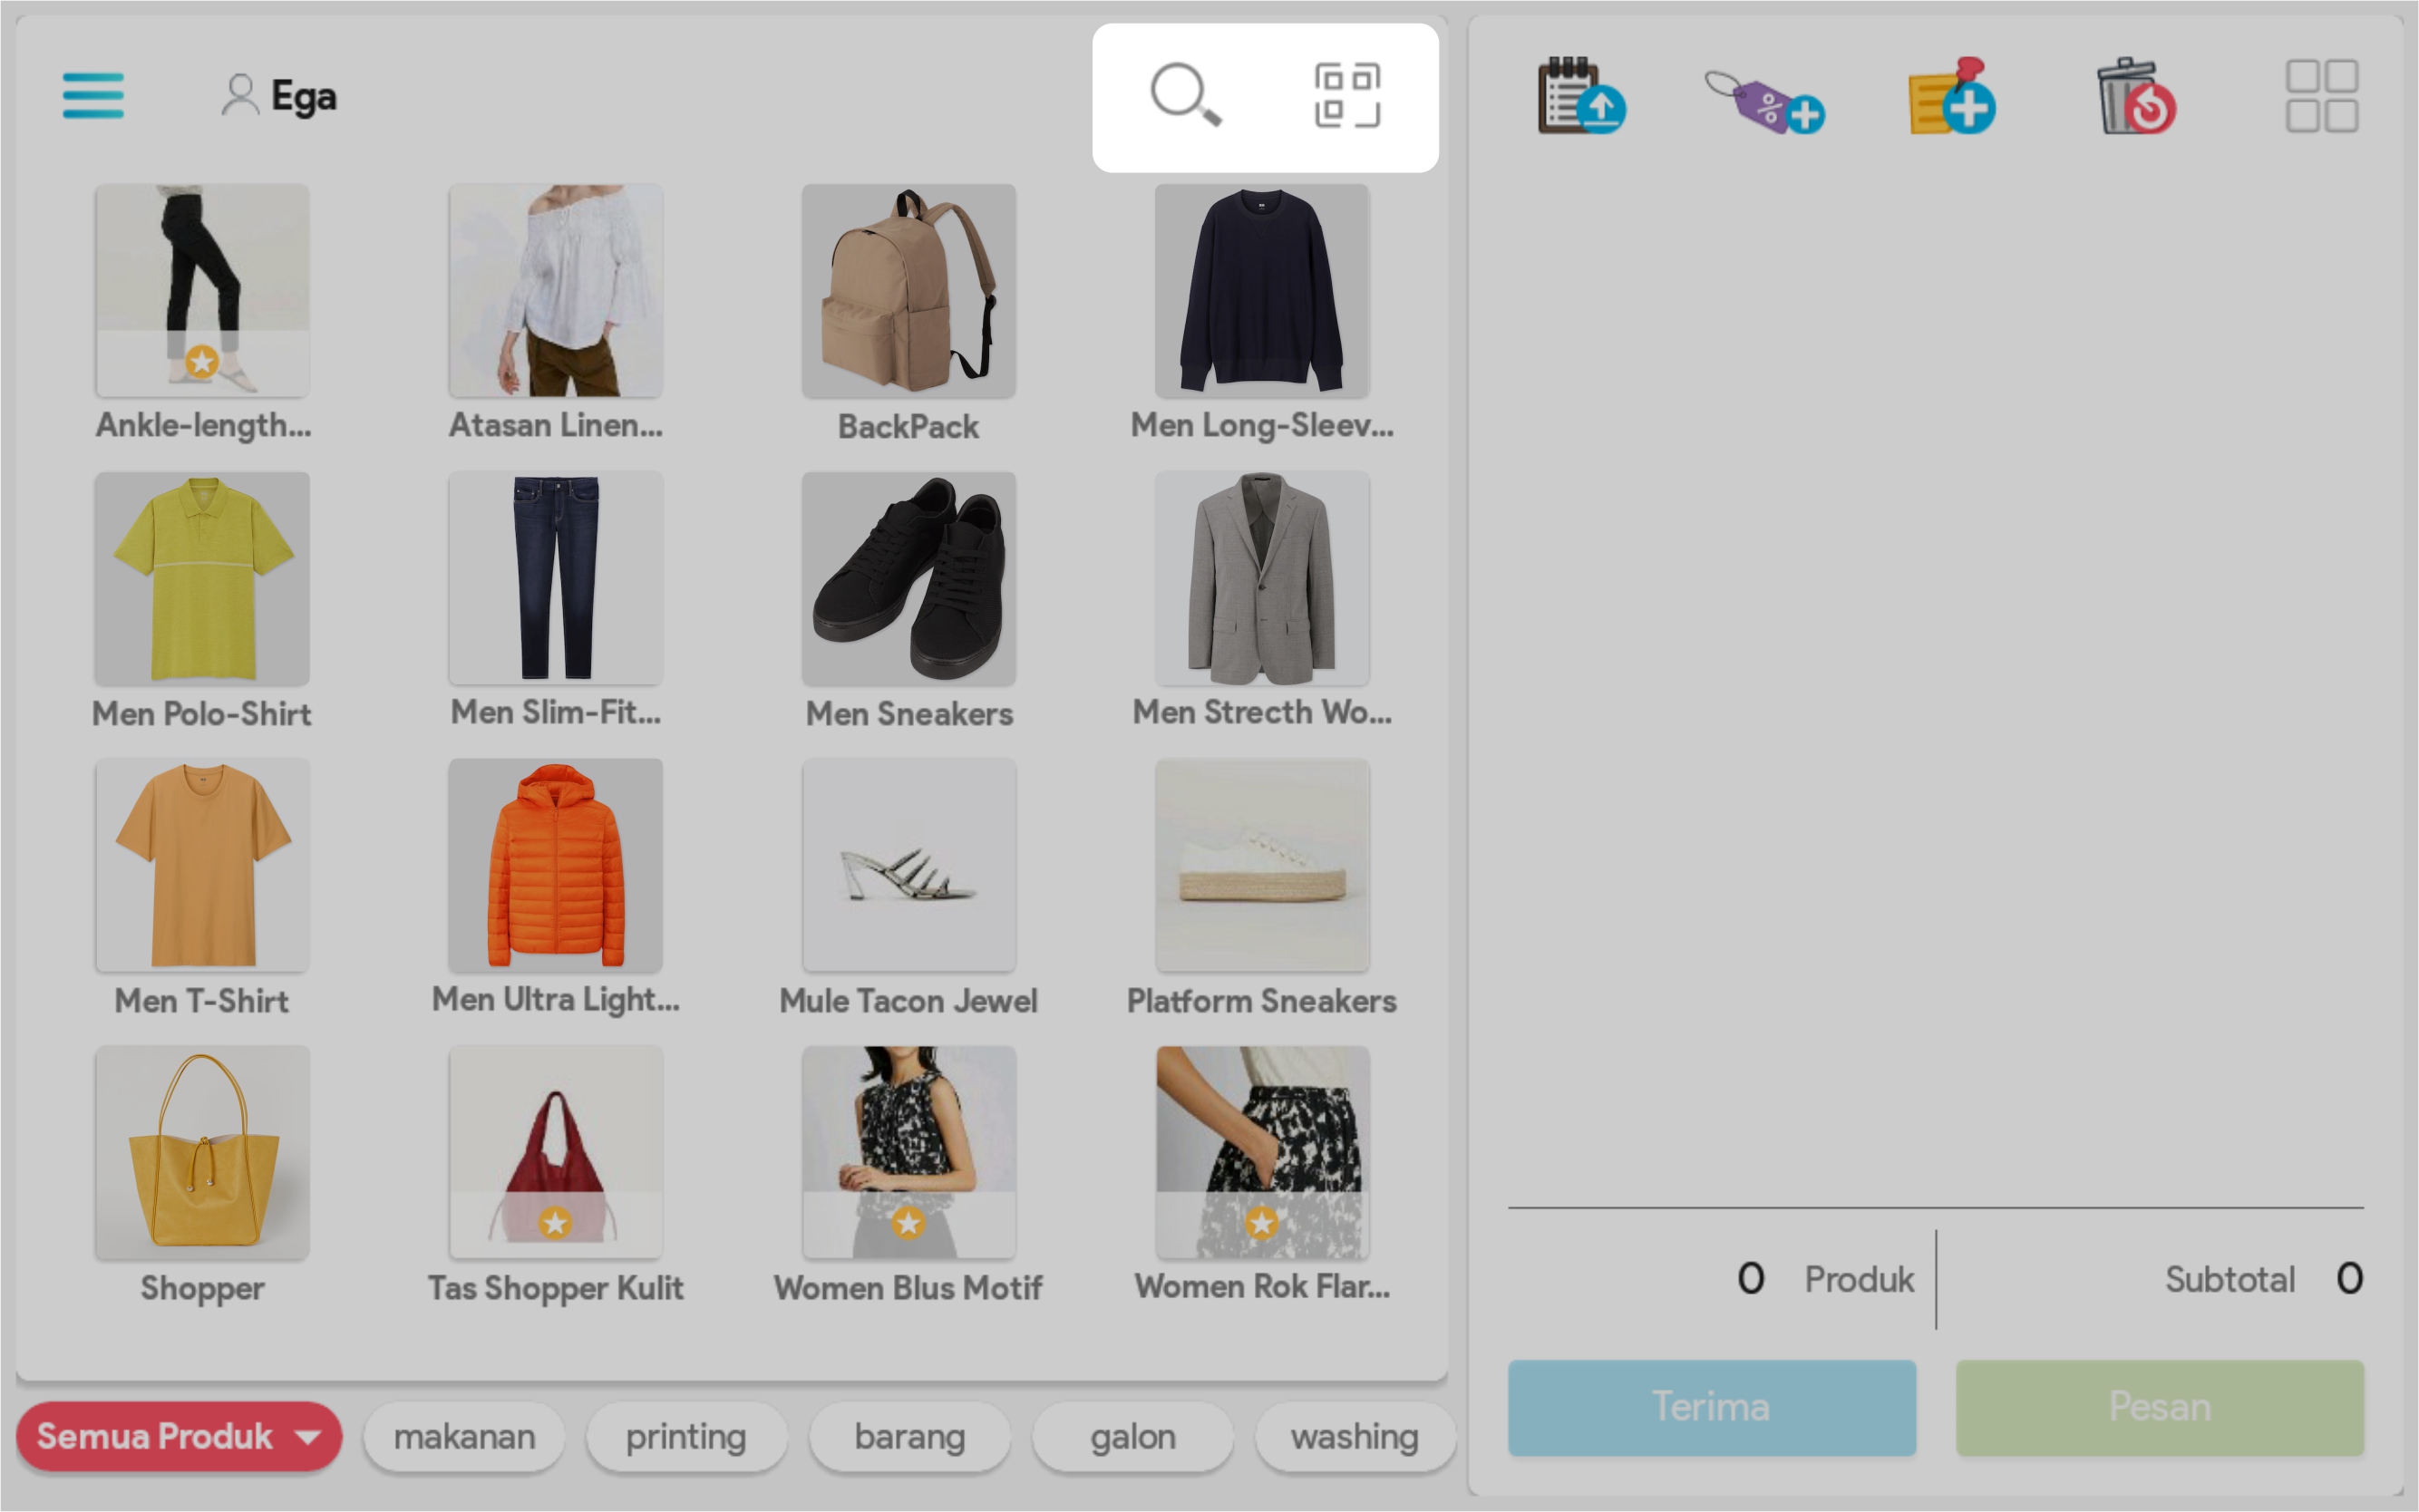This screenshot has height=1512, width=2419.
Task: Open the hamburger menu
Action: [x=93, y=96]
